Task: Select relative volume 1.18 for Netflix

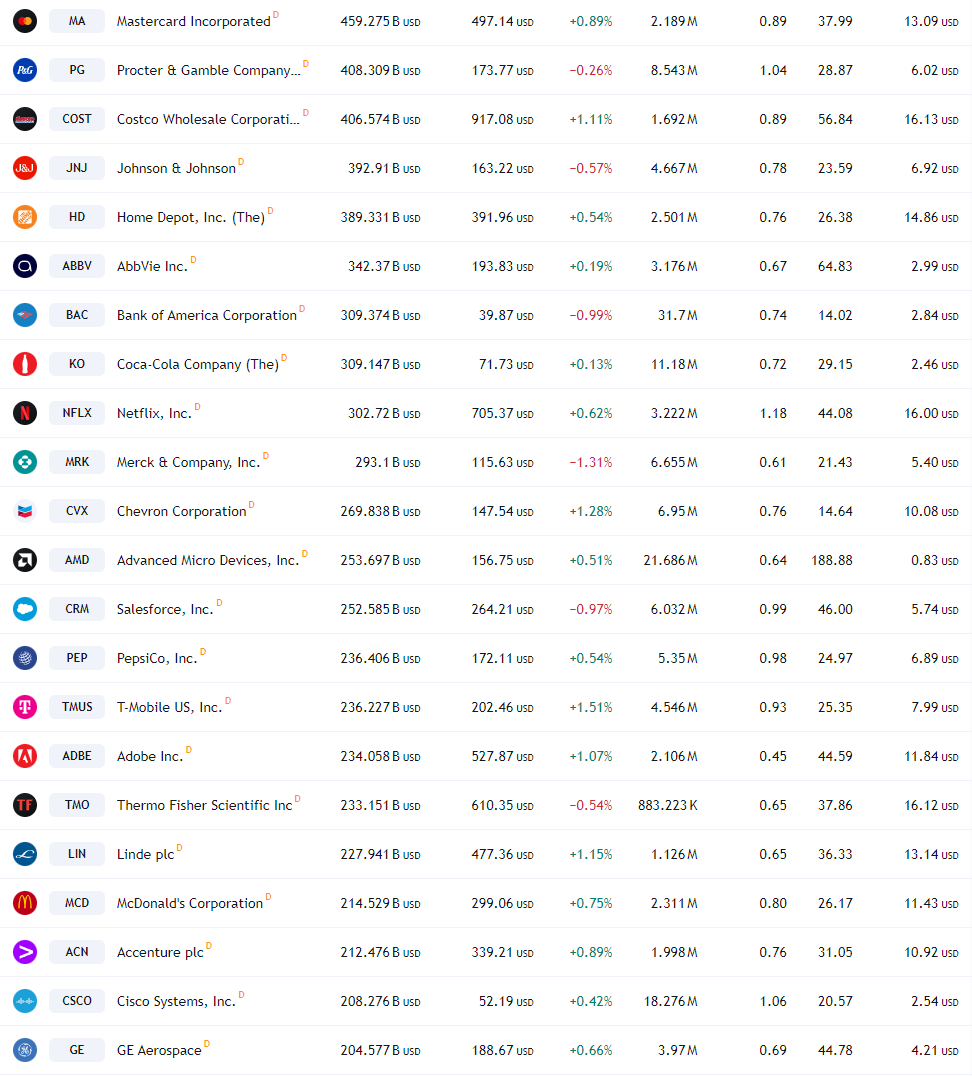Action: [x=773, y=414]
